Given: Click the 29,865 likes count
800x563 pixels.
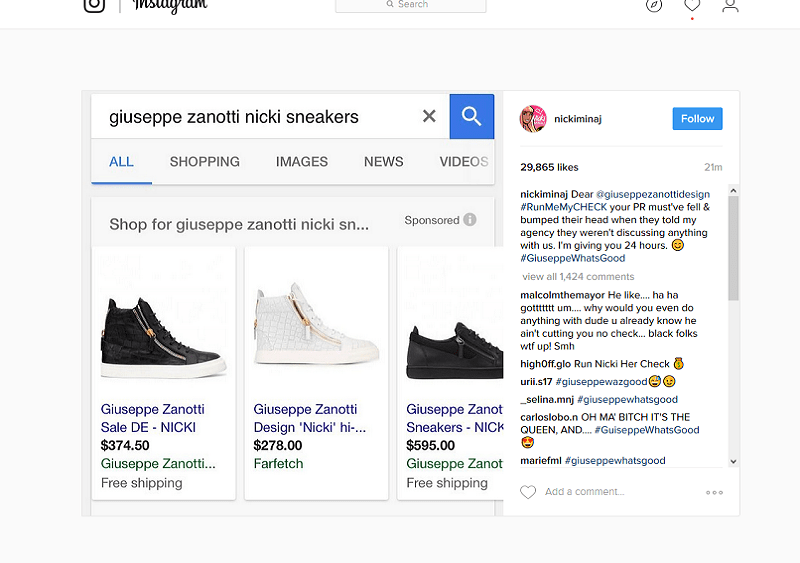Looking at the screenshot, I should (x=549, y=167).
